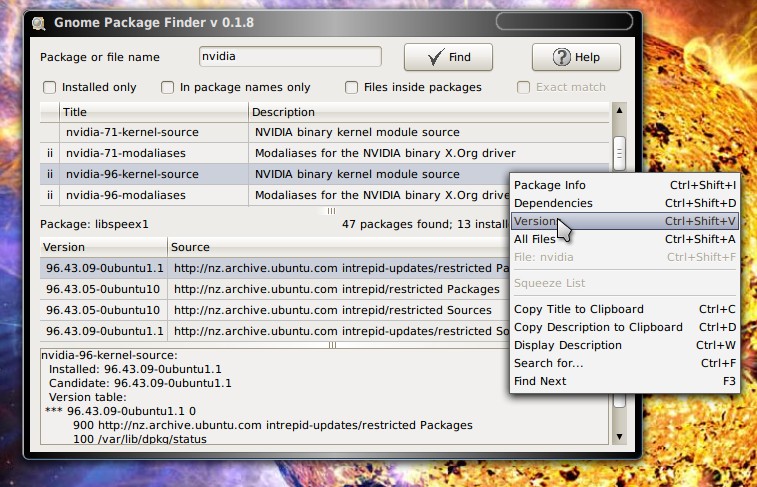The height and width of the screenshot is (487, 757).
Task: Choose Display Description menu entry
Action: click(x=625, y=345)
